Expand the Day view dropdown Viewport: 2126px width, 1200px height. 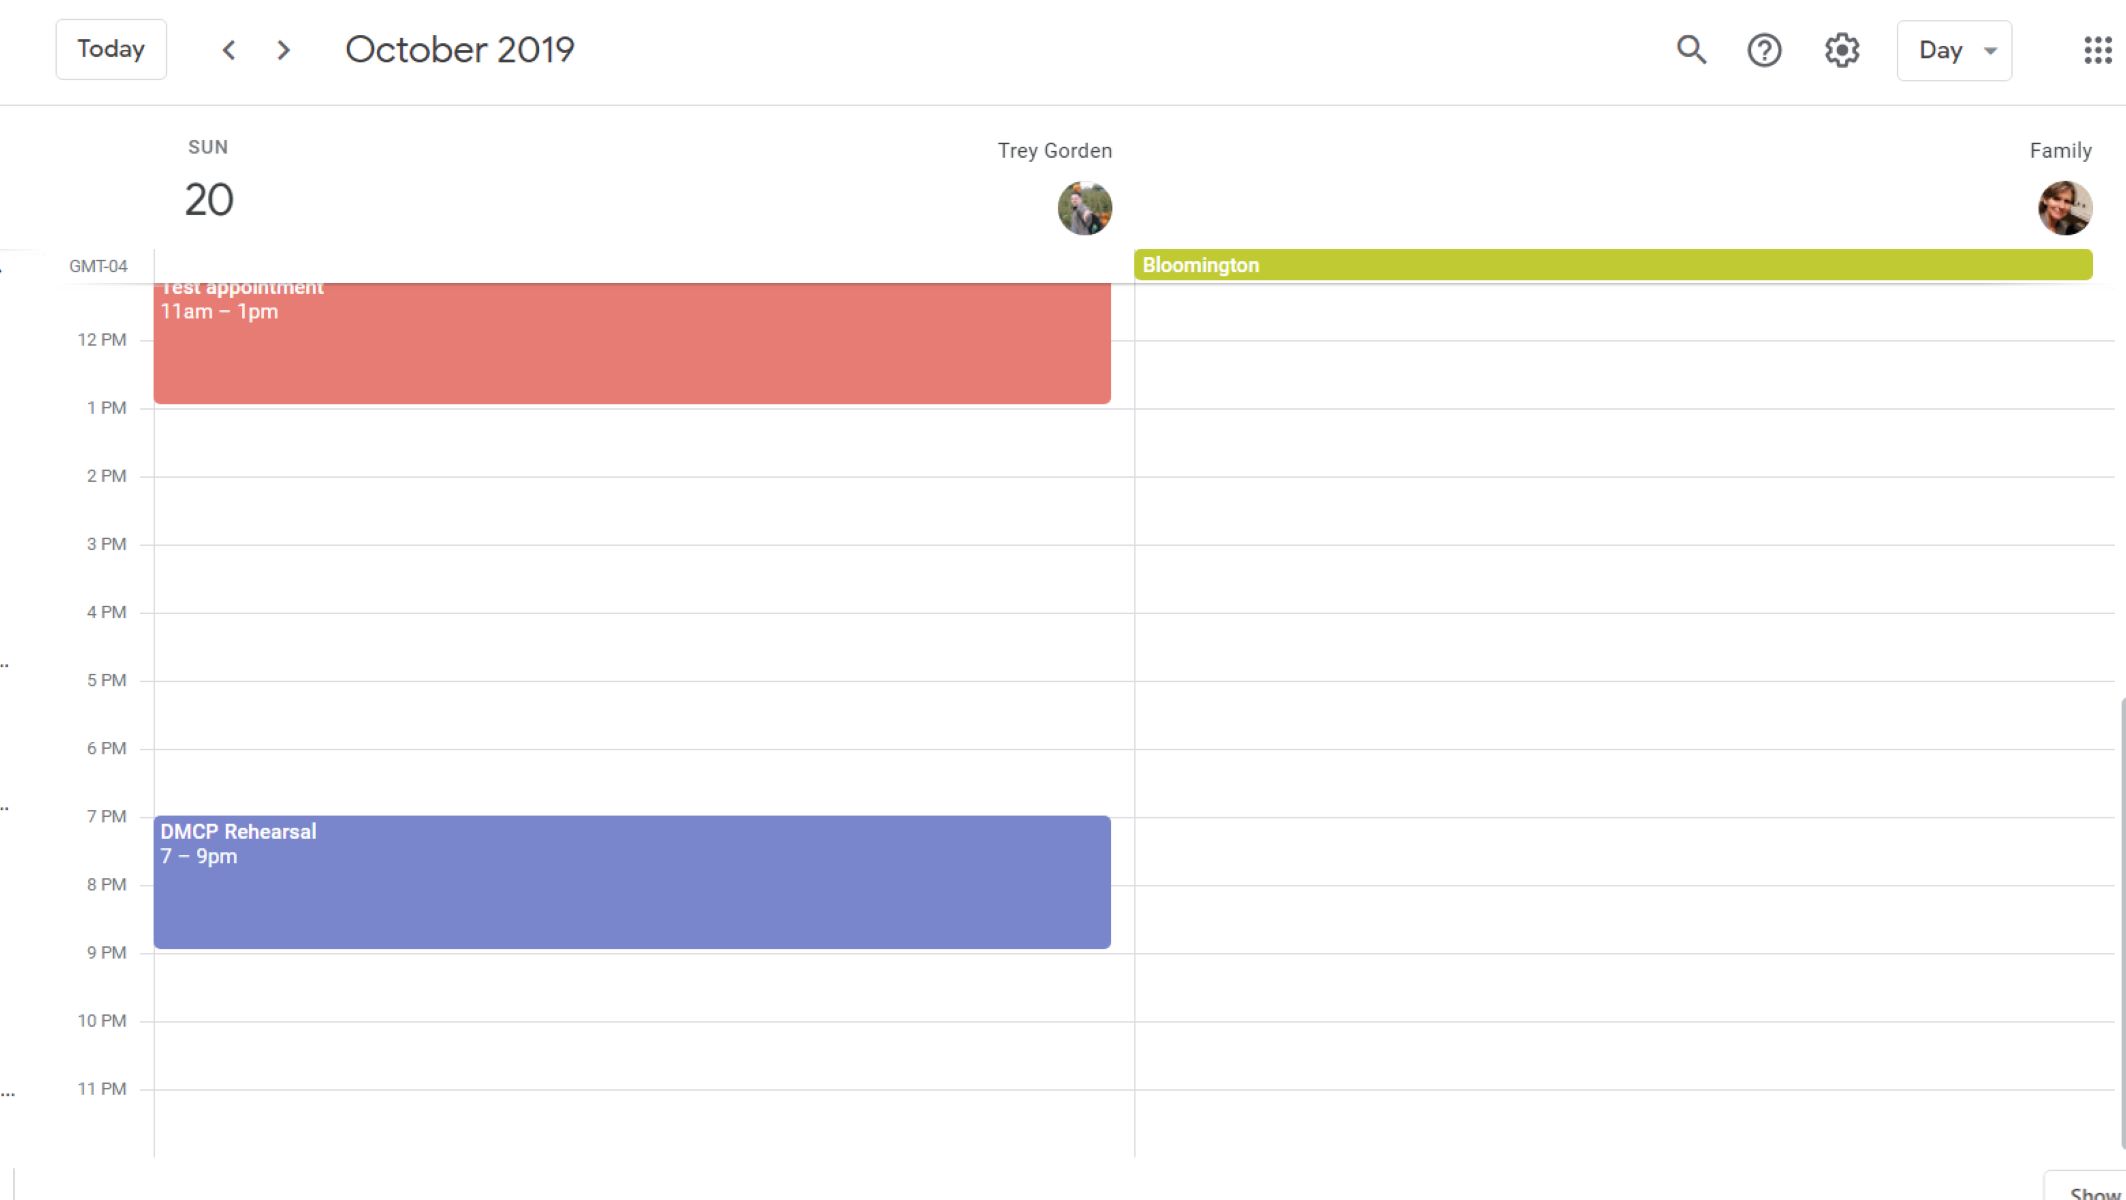click(1953, 50)
